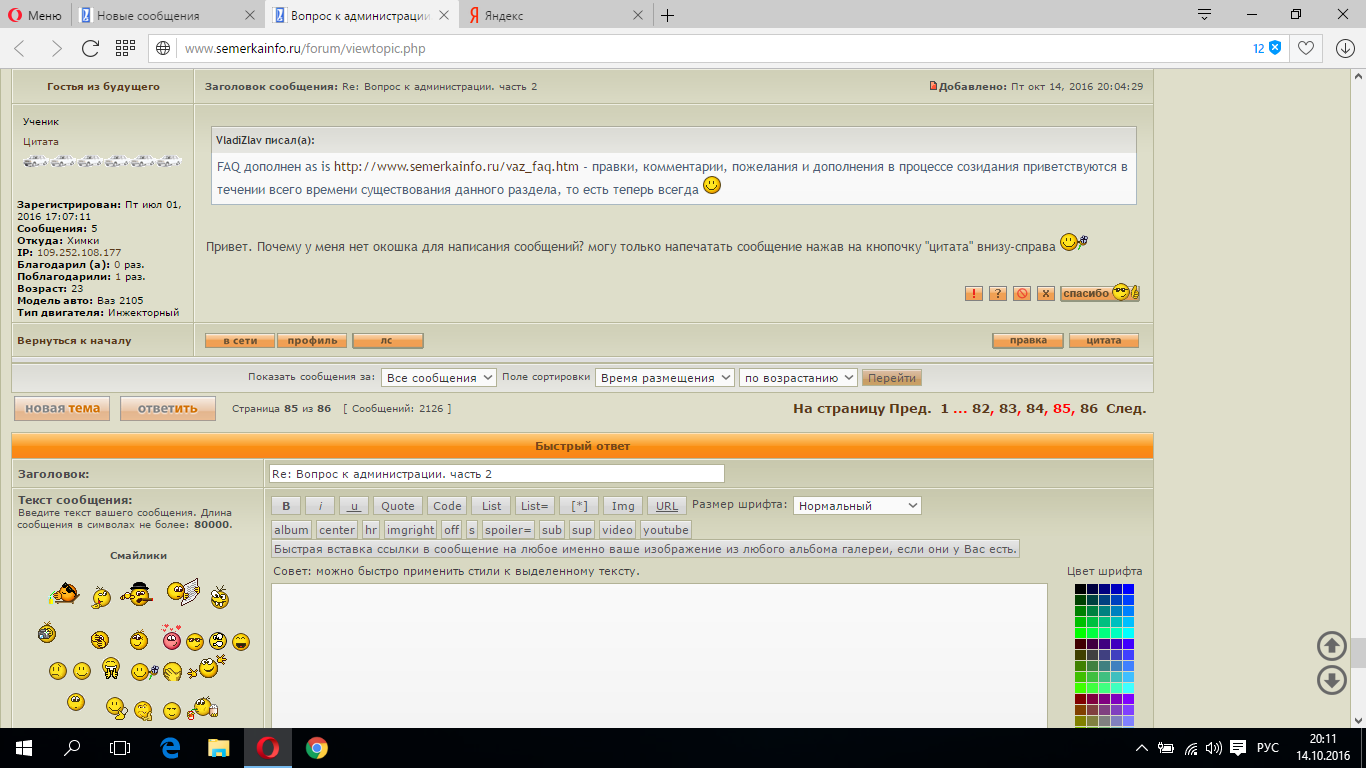Switch to the 'Яндекс' browser tab

(x=550, y=15)
